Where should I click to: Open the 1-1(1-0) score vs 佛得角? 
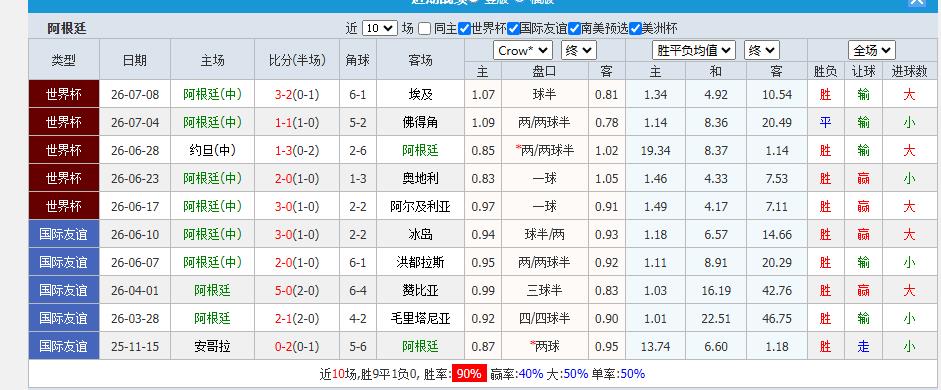coord(297,122)
